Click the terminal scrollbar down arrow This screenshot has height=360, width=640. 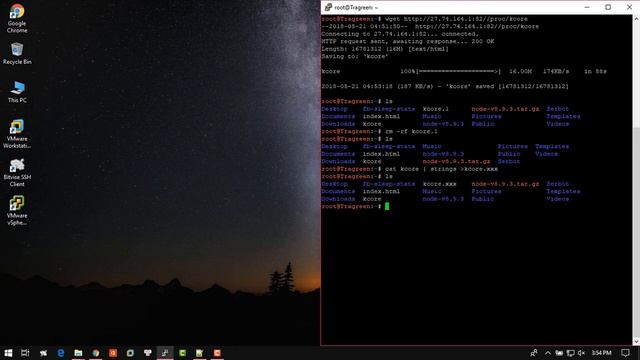(636, 342)
